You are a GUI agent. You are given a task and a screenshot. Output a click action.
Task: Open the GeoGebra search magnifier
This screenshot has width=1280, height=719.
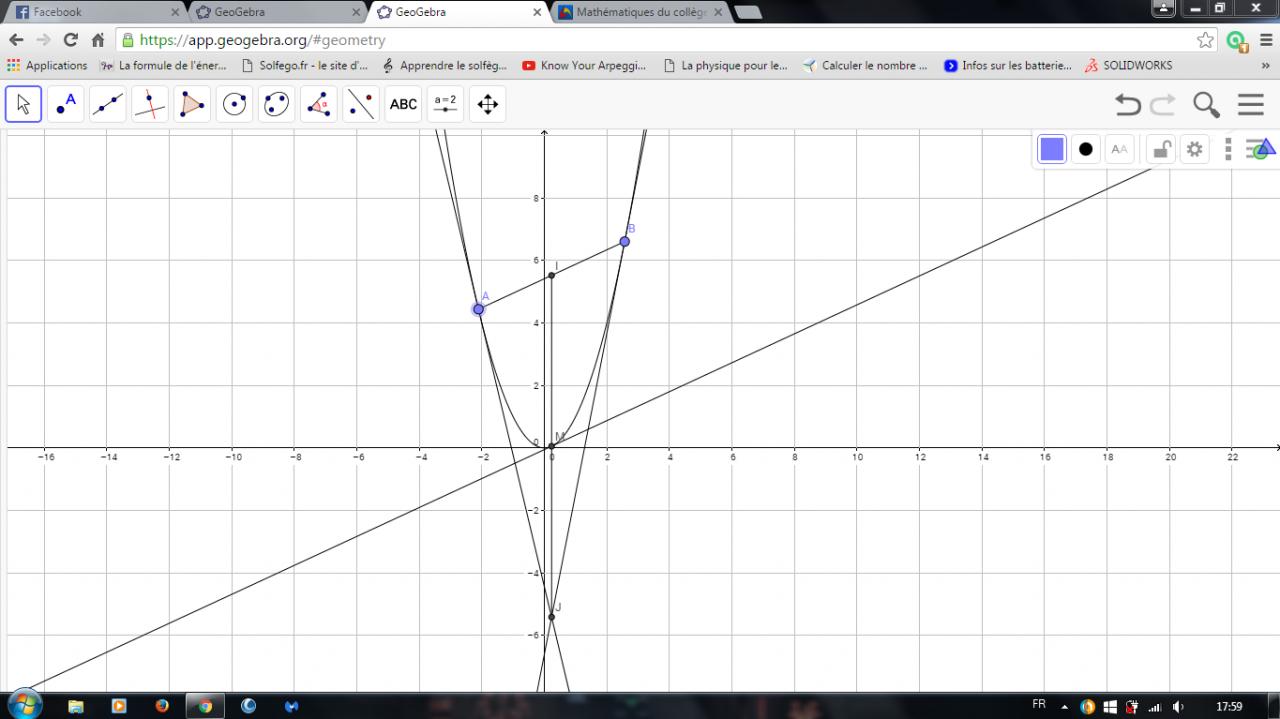coord(1207,104)
